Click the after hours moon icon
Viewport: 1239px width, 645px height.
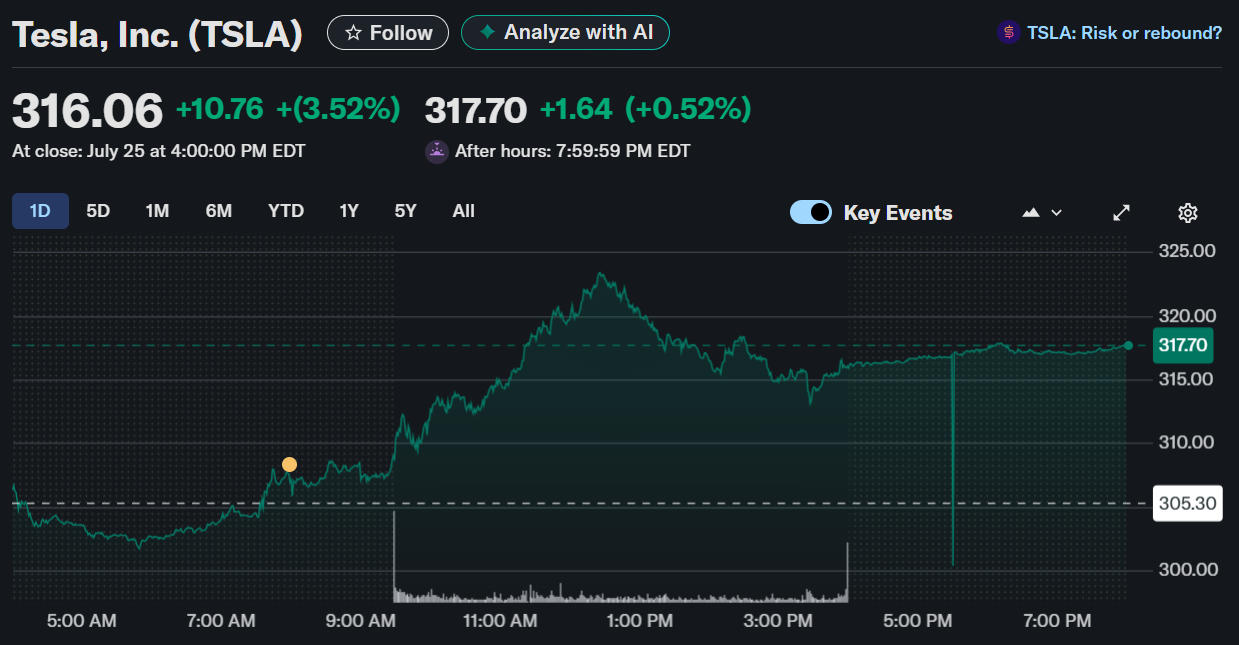coord(437,152)
